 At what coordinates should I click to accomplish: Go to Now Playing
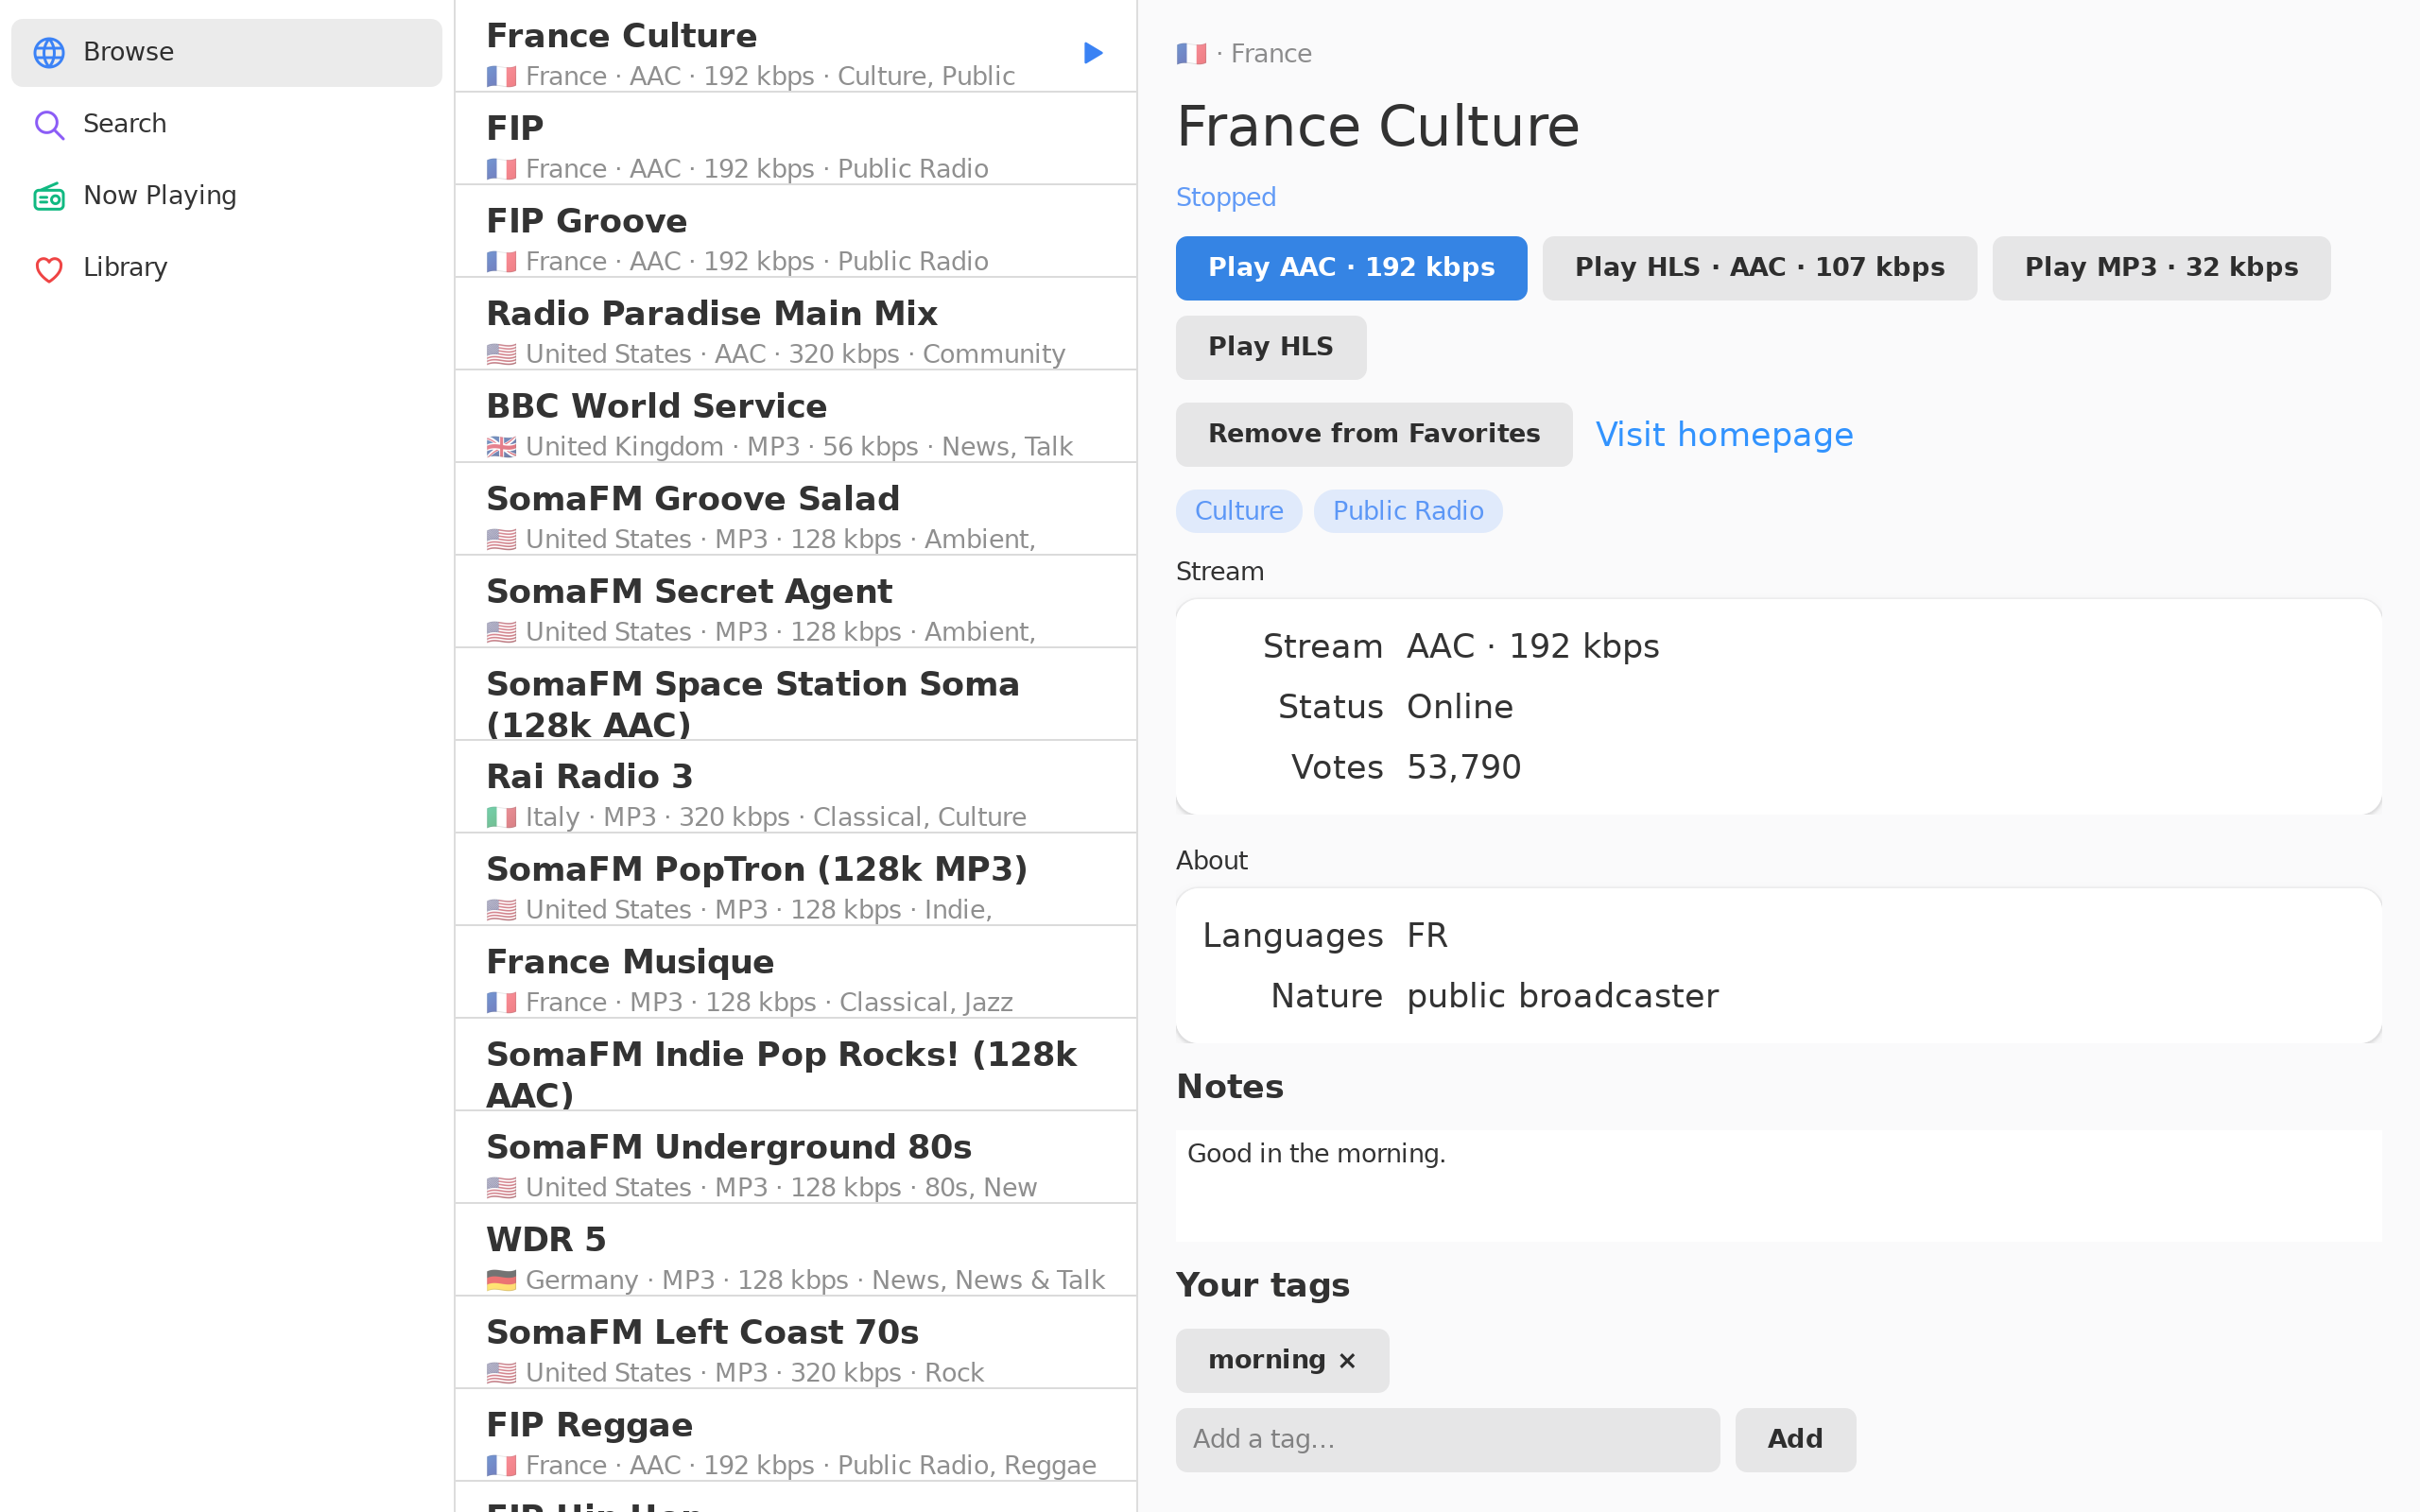pos(226,196)
